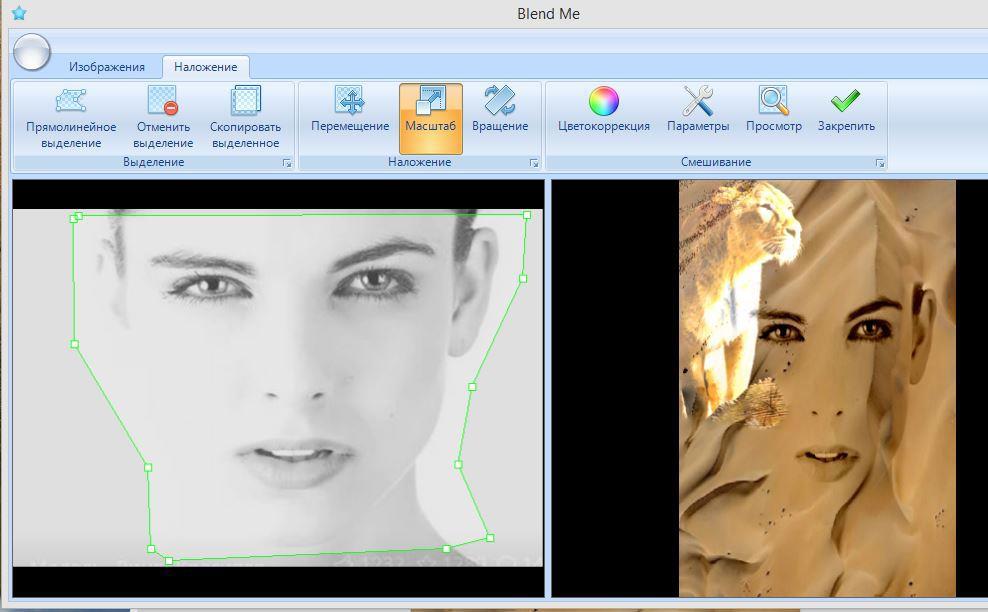Screen dimensions: 988x612
Task: Click the selection handle on the left edge
Action: pos(75,344)
